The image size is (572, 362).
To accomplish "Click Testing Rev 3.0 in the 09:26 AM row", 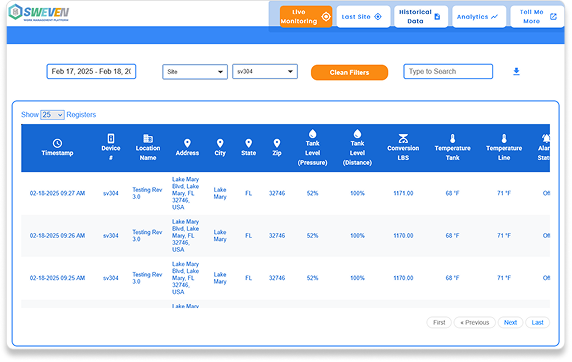I will [x=147, y=236].
